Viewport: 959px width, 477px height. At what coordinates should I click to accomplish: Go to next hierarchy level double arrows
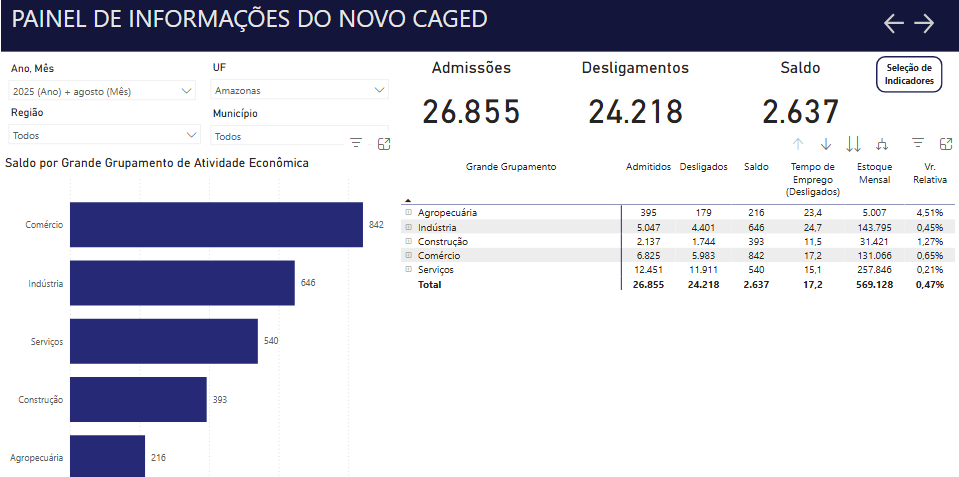(854, 144)
